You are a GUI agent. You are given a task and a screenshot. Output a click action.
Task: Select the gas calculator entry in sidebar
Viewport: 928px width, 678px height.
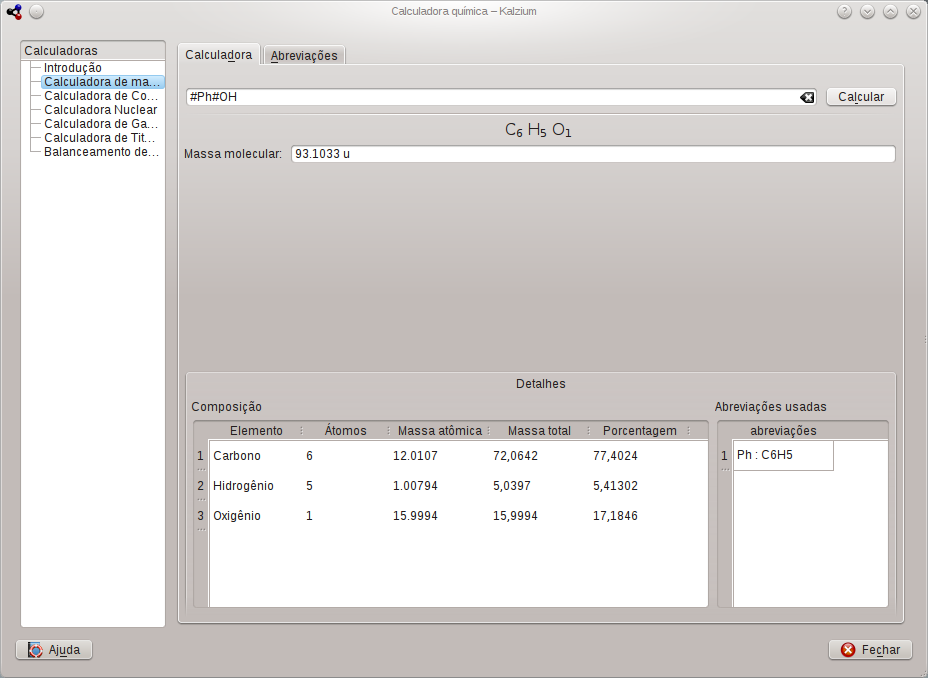click(x=101, y=124)
